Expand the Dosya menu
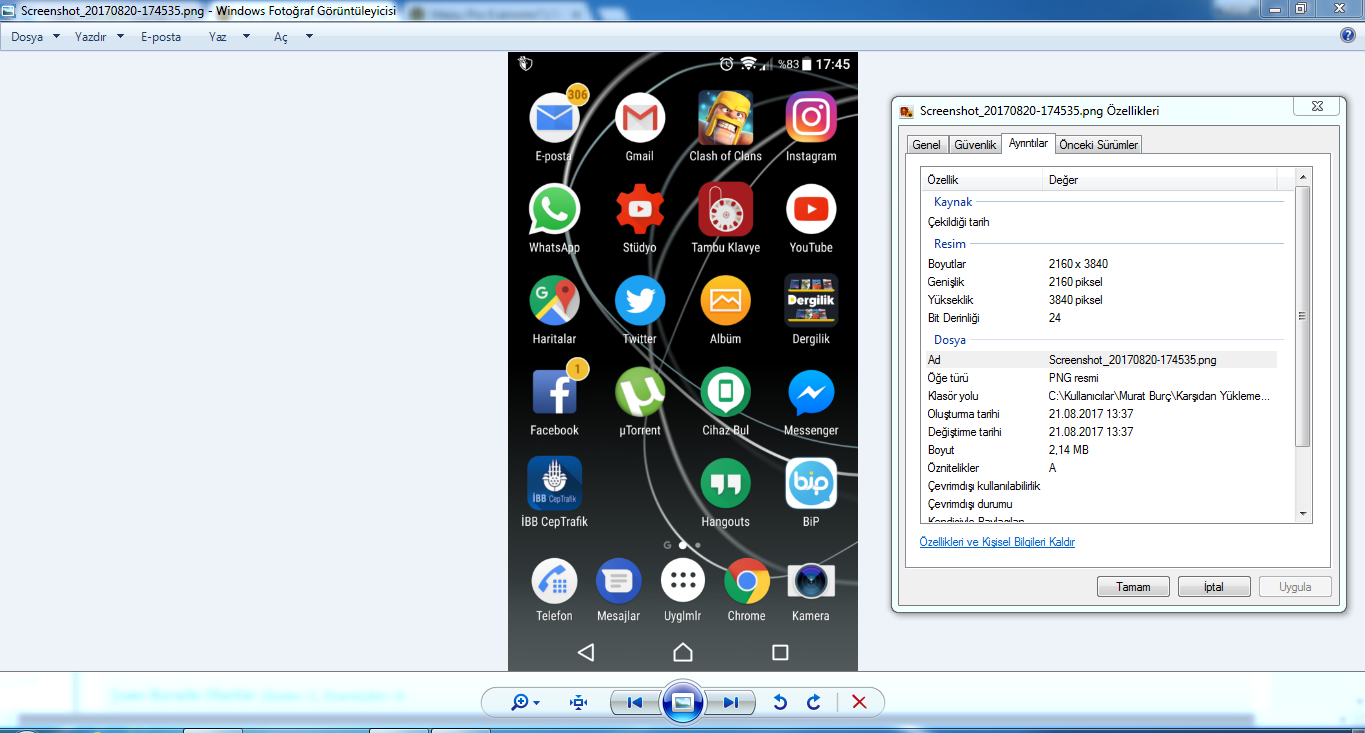Viewport: 1365px width, 733px height. point(35,37)
